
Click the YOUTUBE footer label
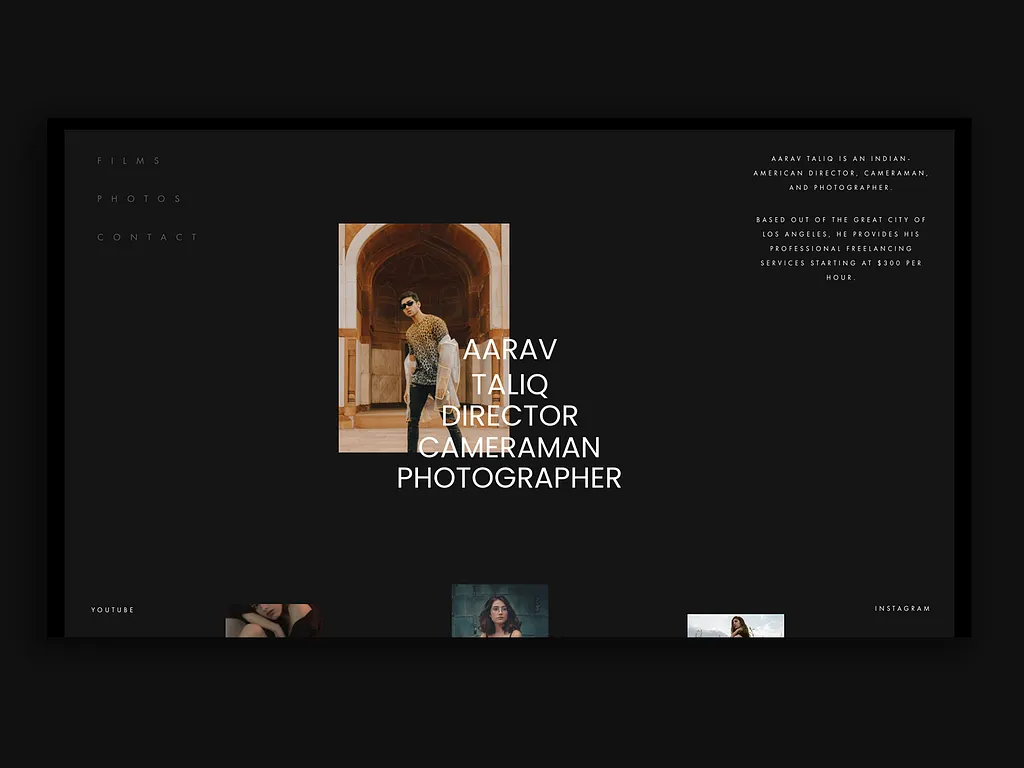click(112, 609)
